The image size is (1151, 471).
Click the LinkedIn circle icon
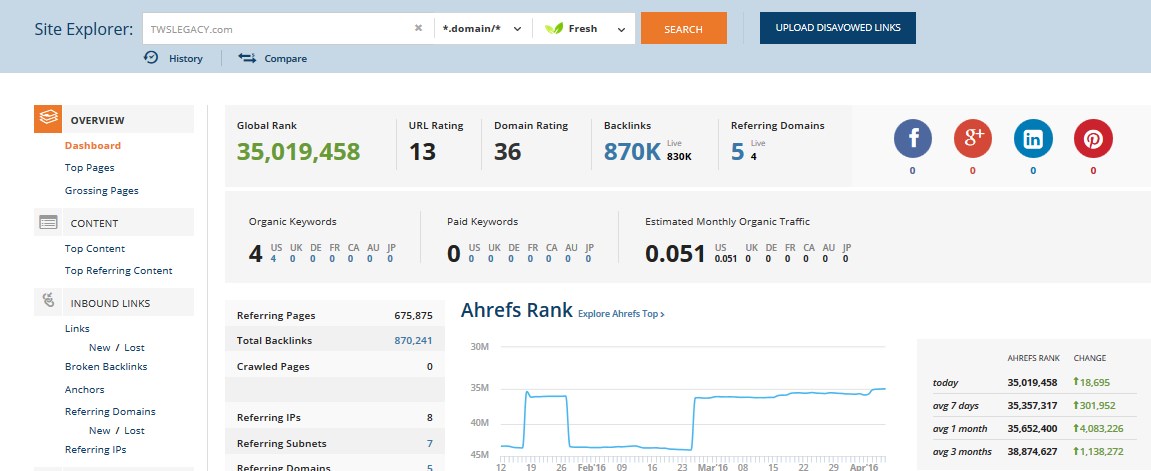1033,138
